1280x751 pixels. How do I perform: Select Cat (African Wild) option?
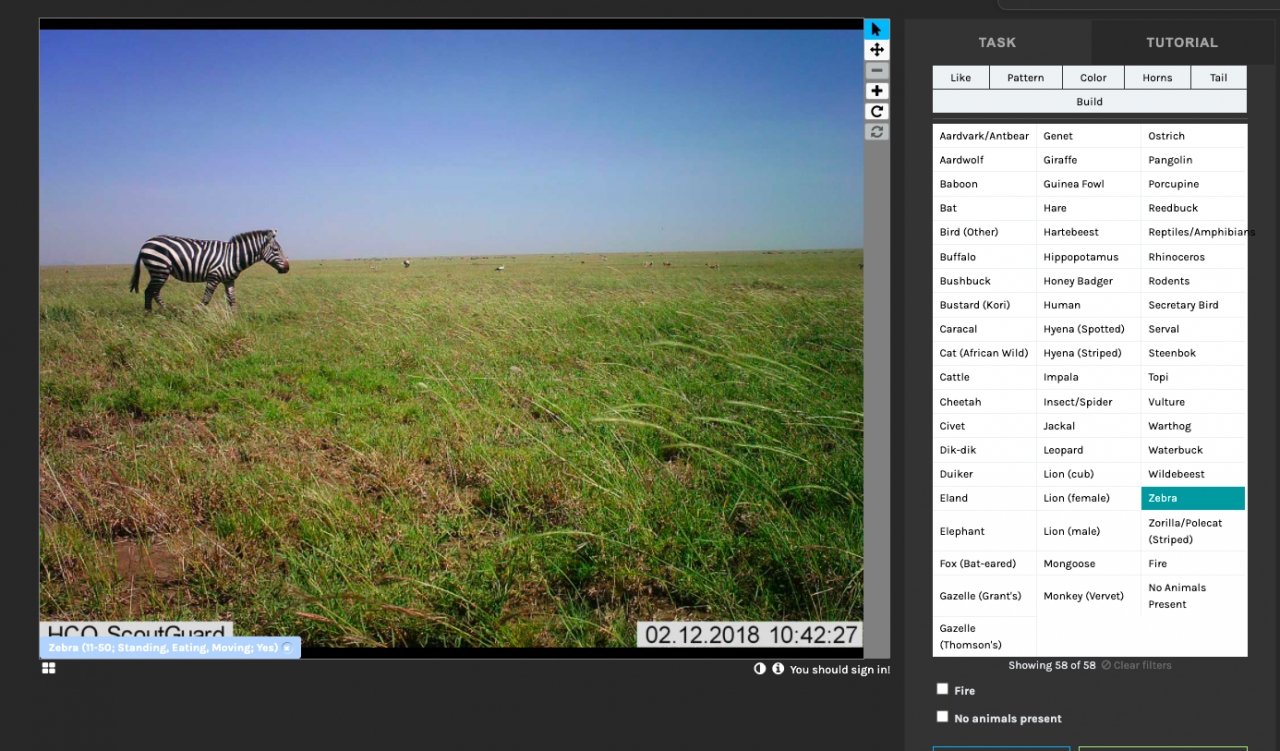coord(984,353)
